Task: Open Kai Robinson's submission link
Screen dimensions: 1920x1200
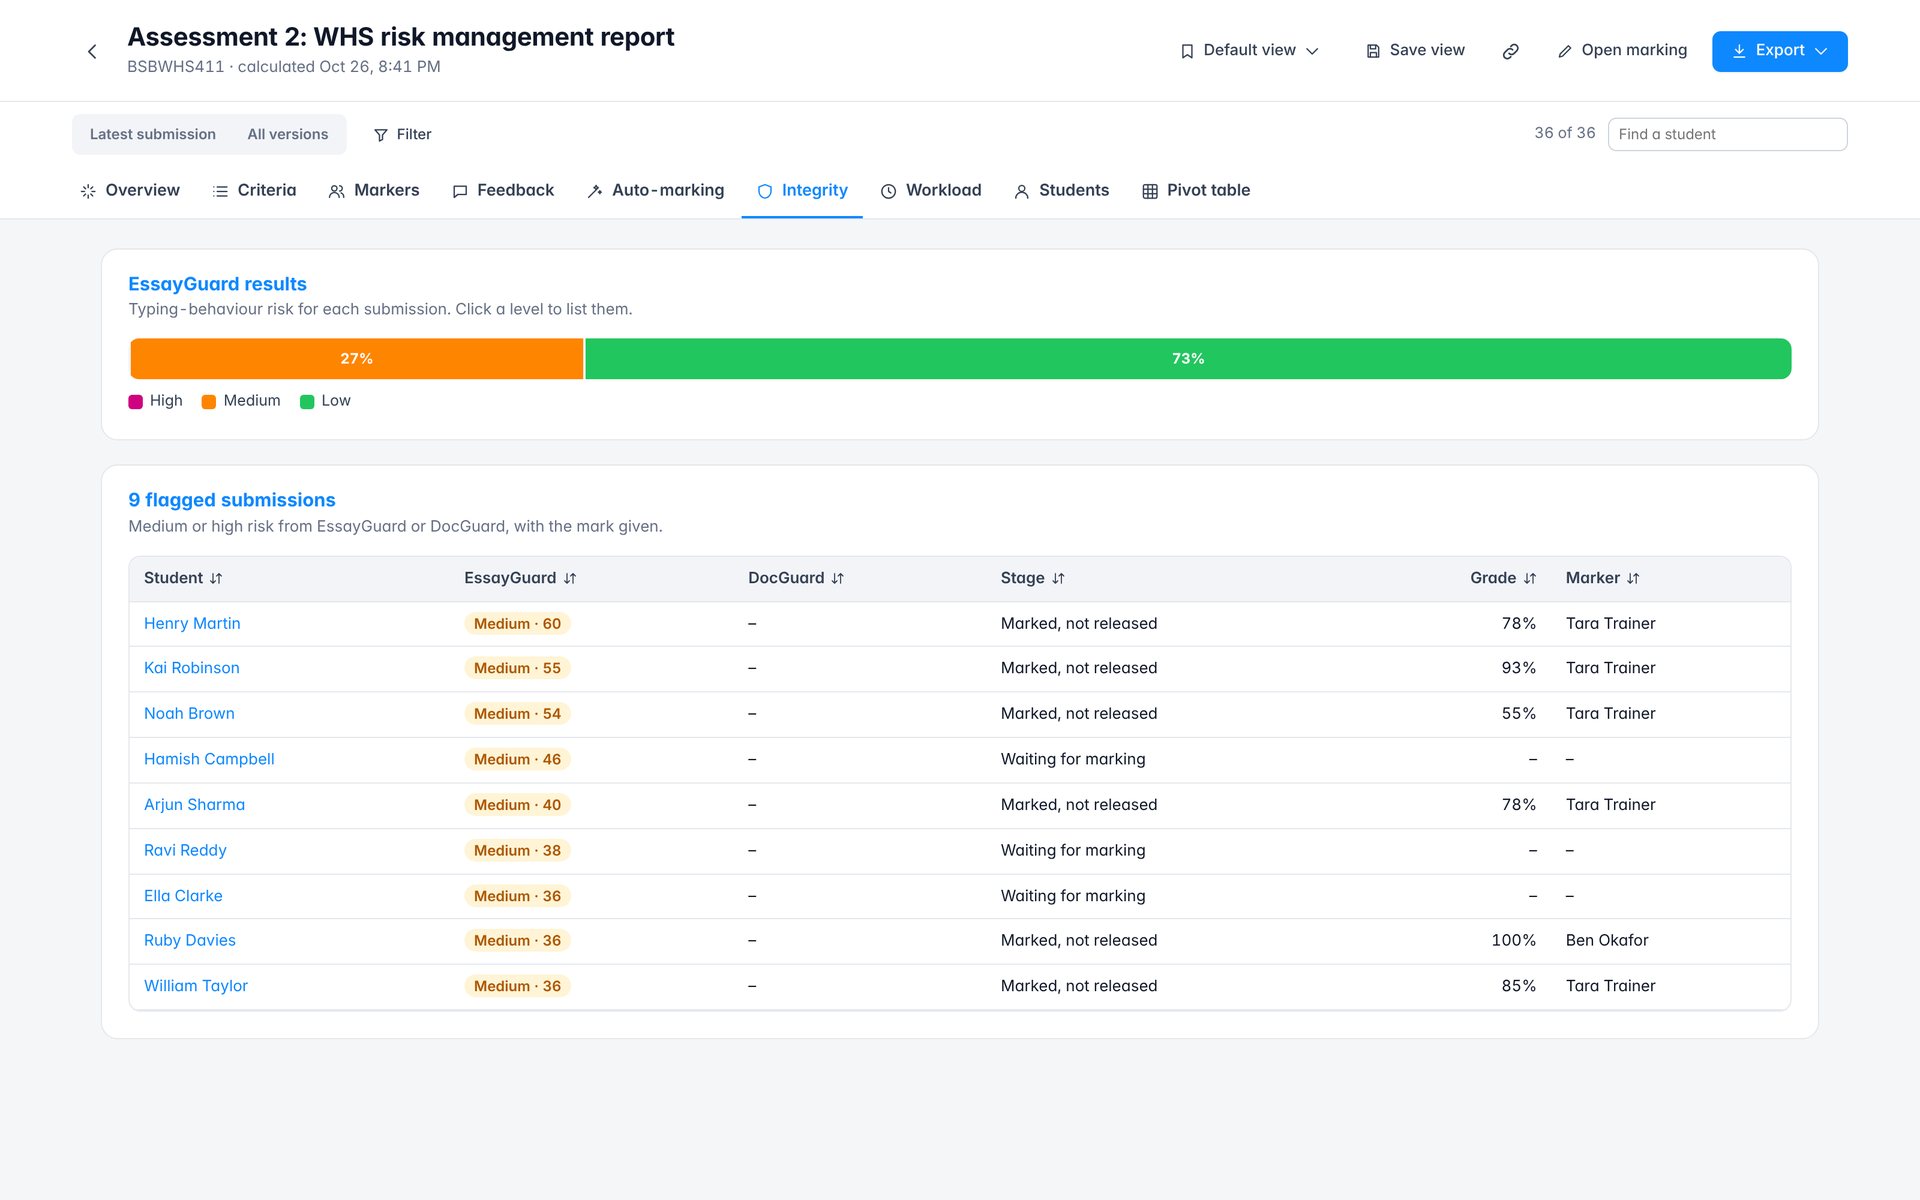Action: (192, 668)
